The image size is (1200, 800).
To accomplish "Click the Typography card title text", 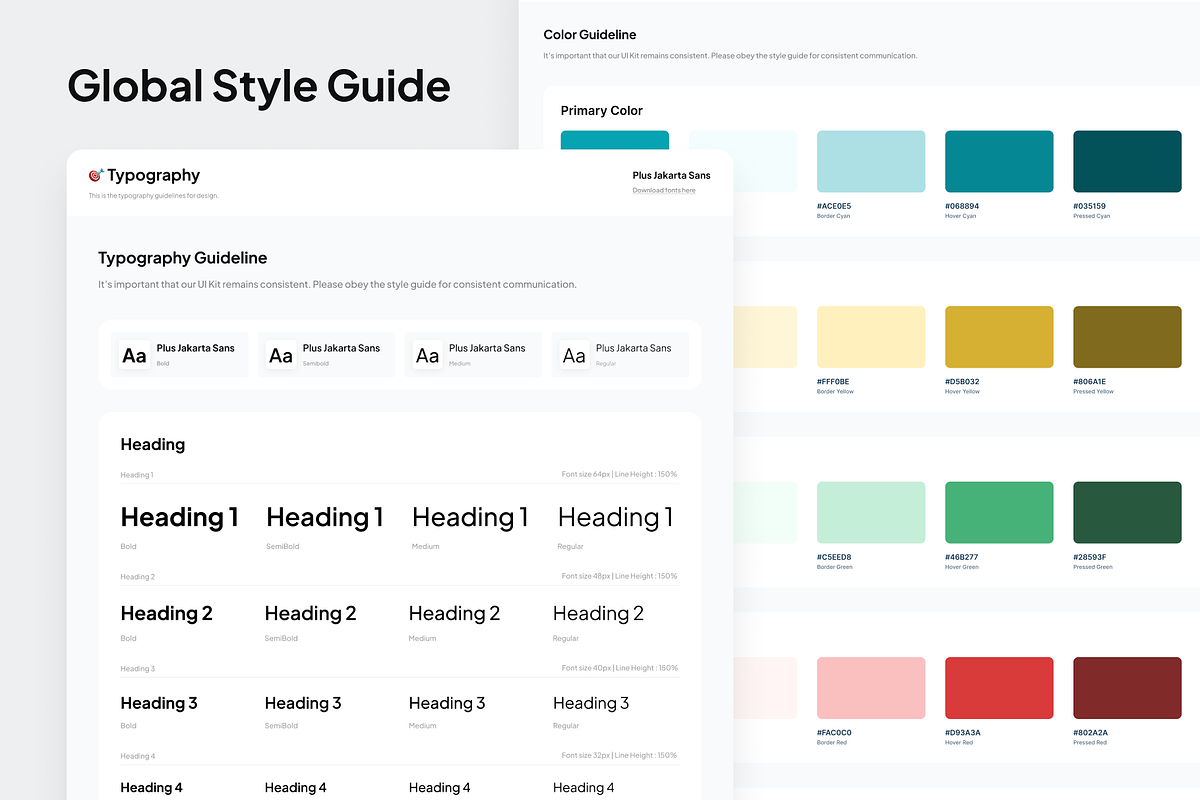I will click(153, 175).
